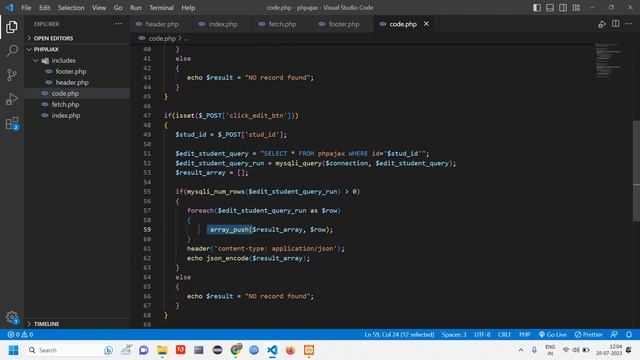Toggle the secondary side bar layout
This screenshot has height=360, width=640.
(563, 8)
